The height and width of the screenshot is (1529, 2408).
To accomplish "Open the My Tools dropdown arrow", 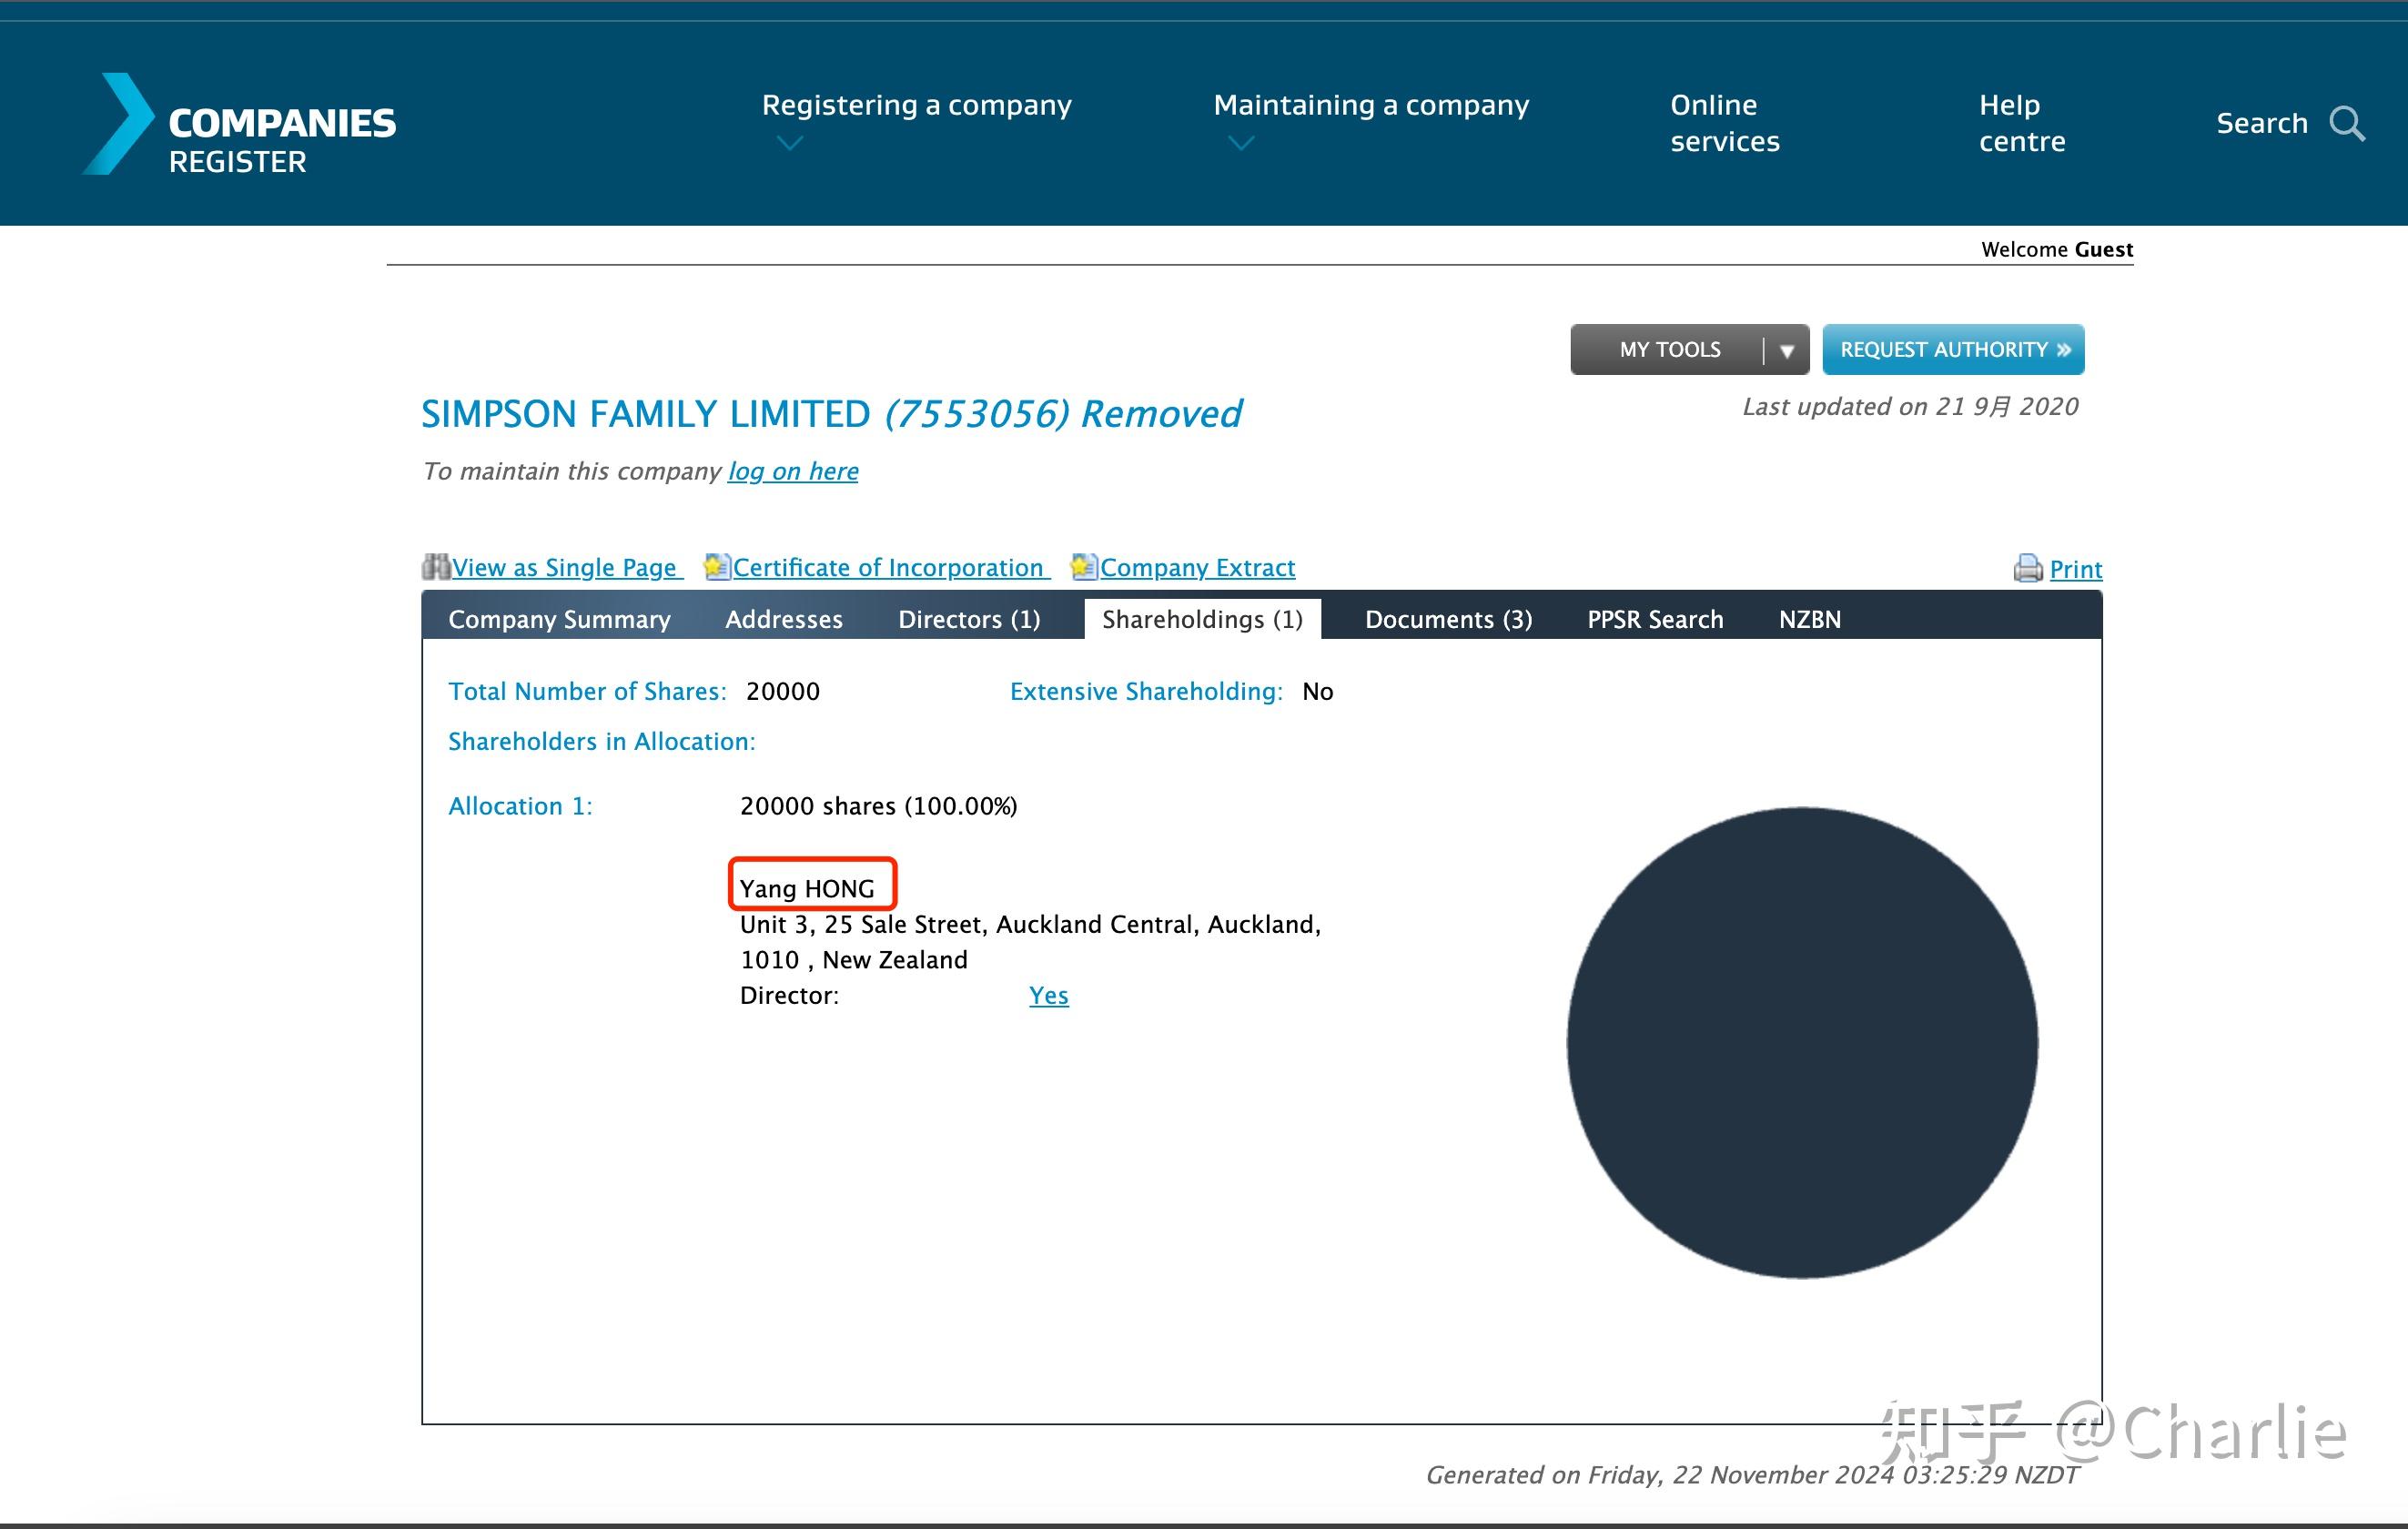I will click(1786, 350).
